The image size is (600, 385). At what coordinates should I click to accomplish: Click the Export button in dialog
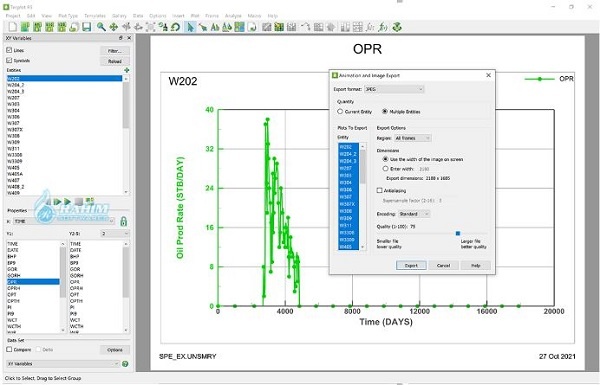pos(411,265)
